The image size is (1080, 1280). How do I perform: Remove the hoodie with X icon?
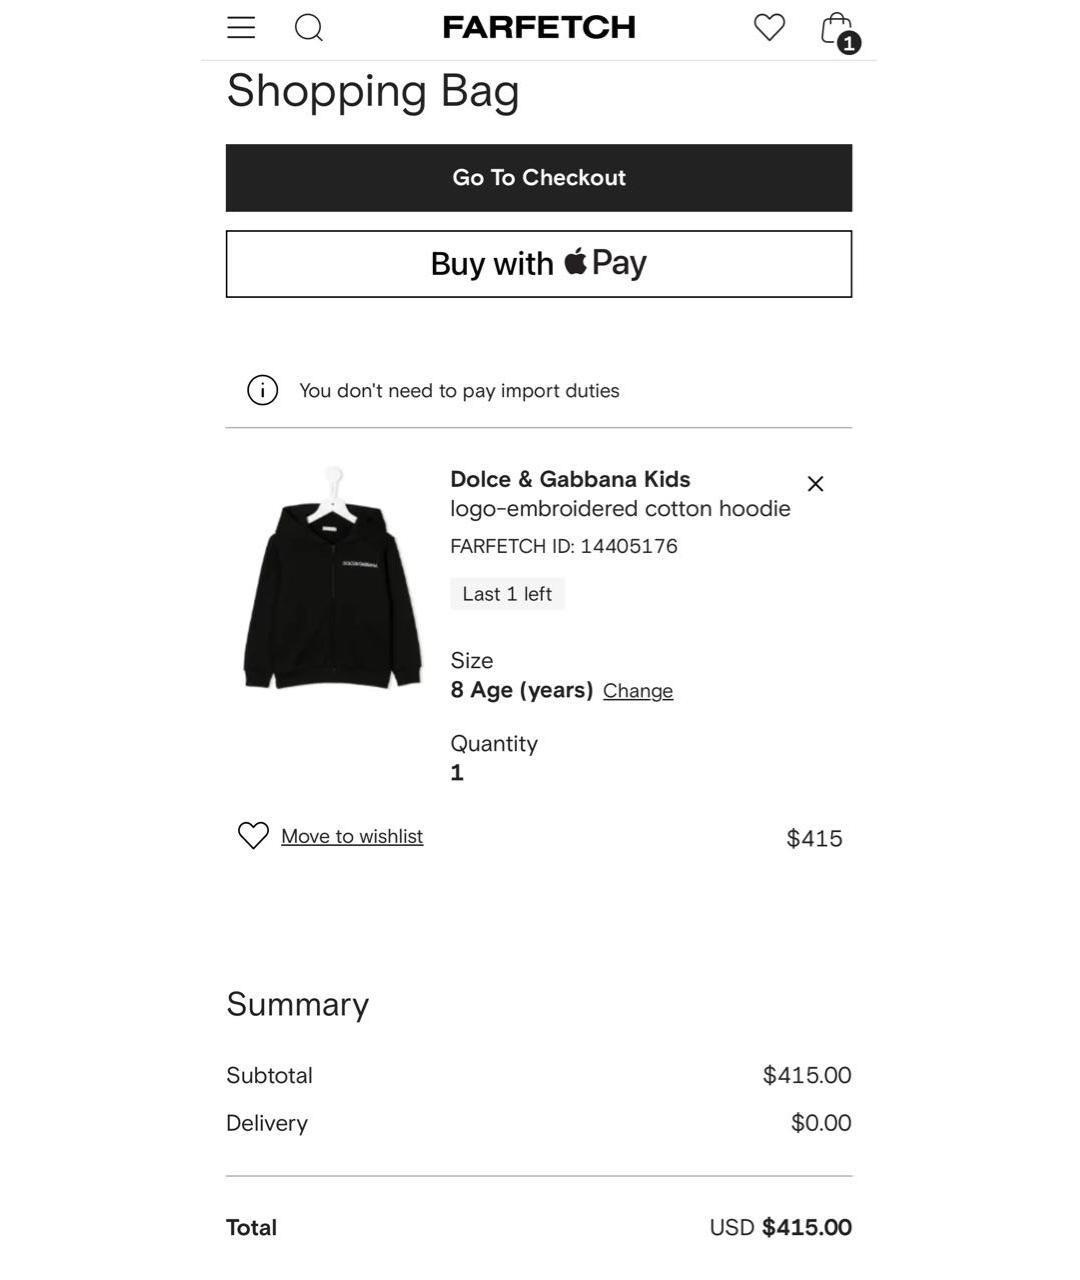[x=815, y=484]
